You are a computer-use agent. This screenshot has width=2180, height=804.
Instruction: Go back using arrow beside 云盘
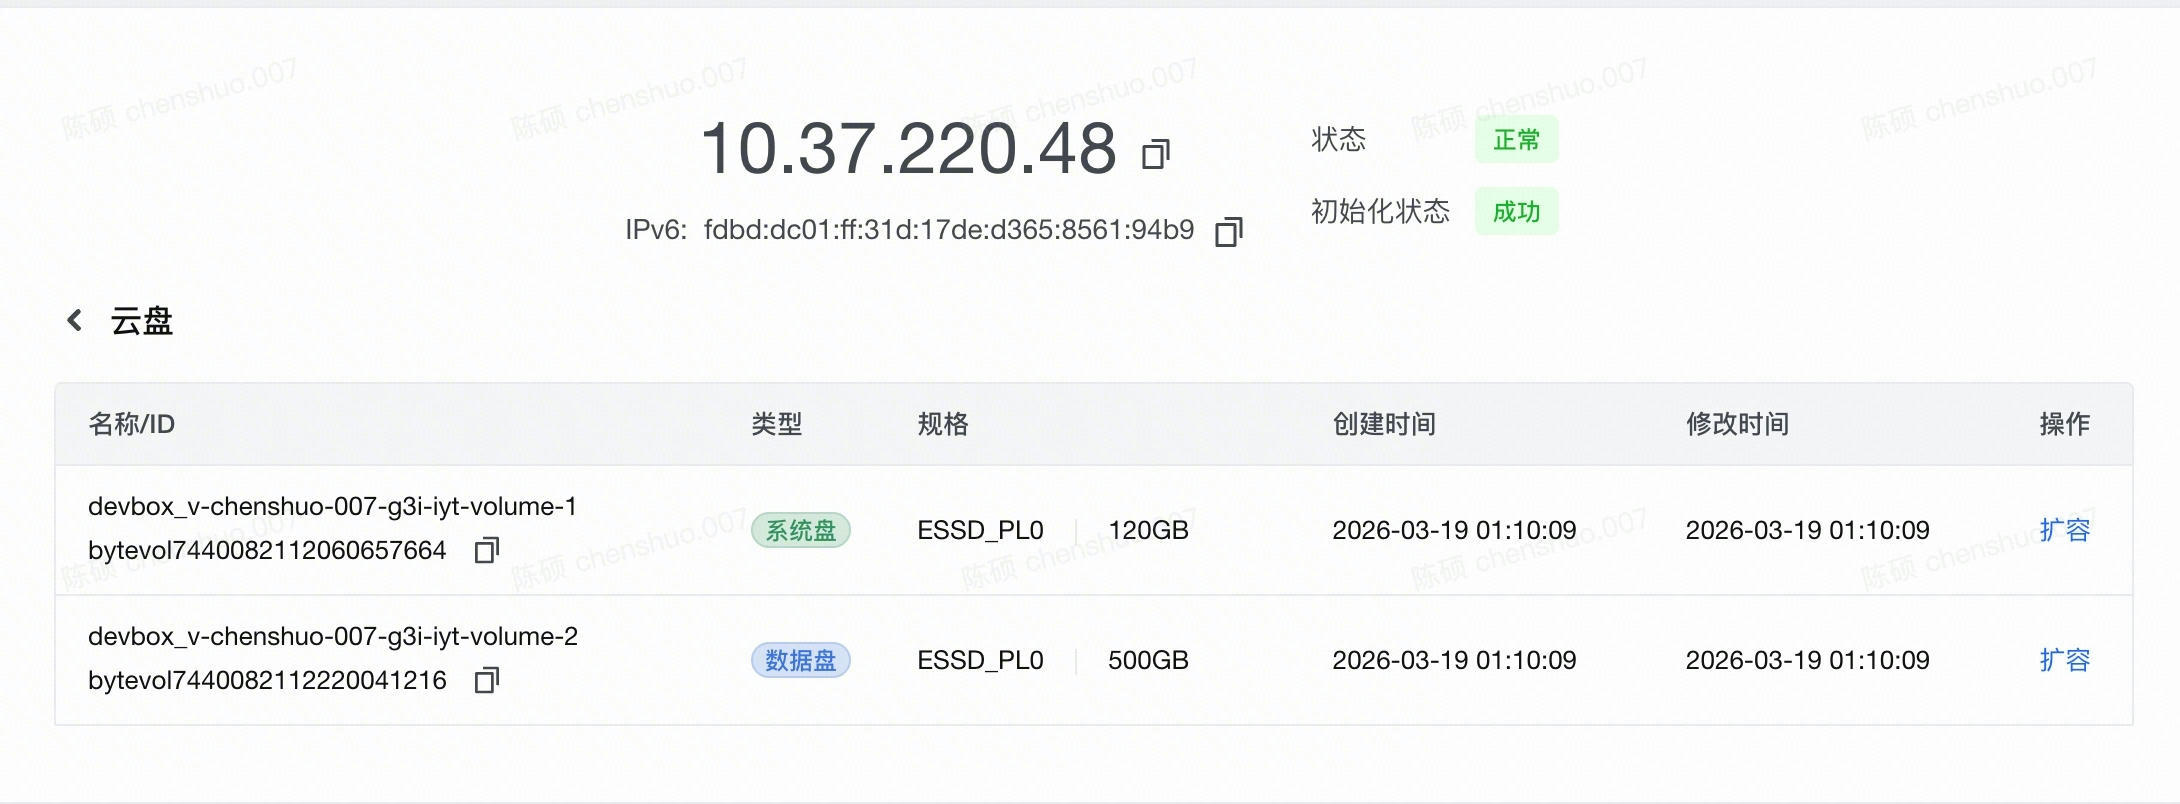[x=74, y=321]
